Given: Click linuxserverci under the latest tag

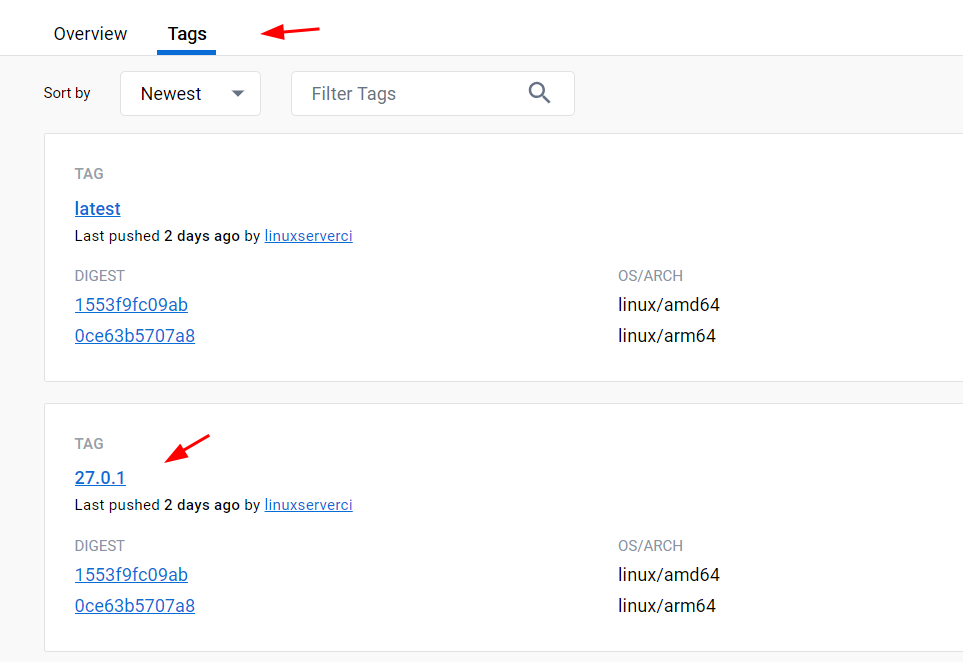Looking at the screenshot, I should 308,236.
